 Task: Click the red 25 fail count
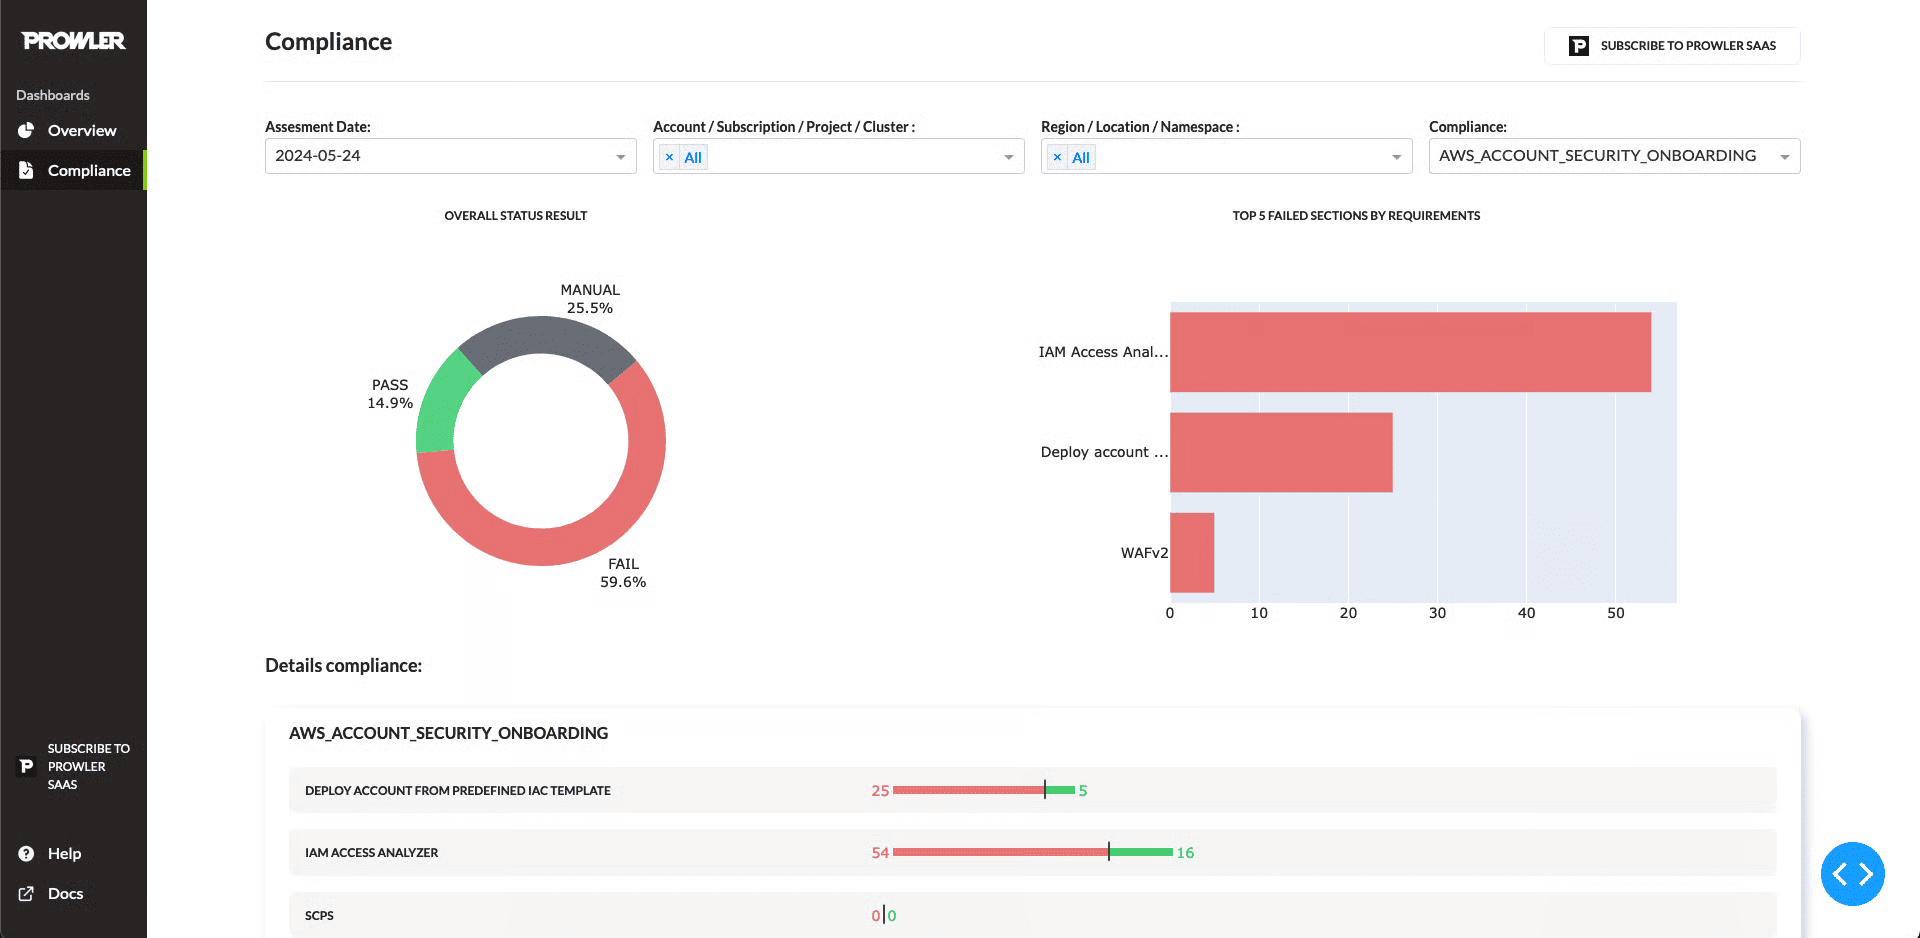pos(880,791)
